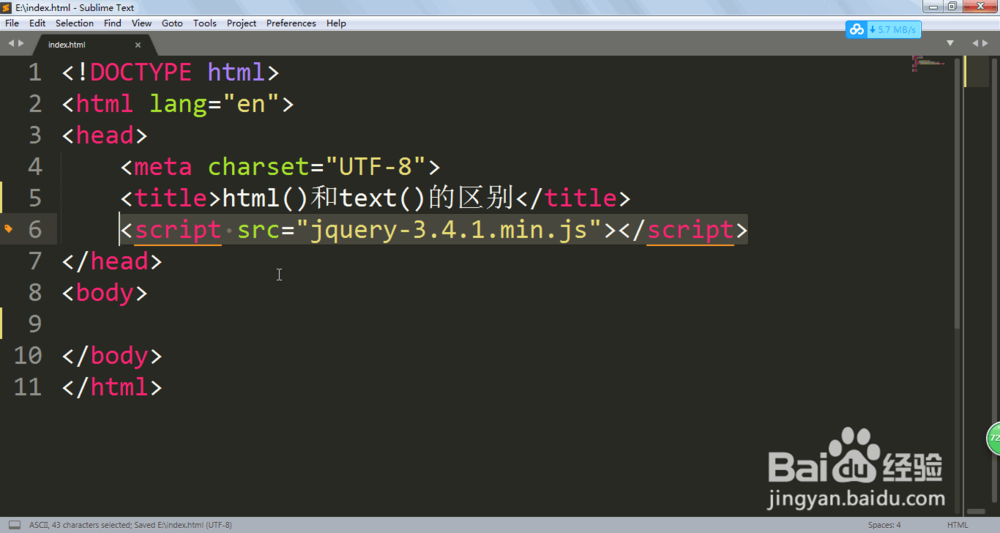The height and width of the screenshot is (533, 1000).
Task: Close the index.html tab
Action: (x=138, y=45)
